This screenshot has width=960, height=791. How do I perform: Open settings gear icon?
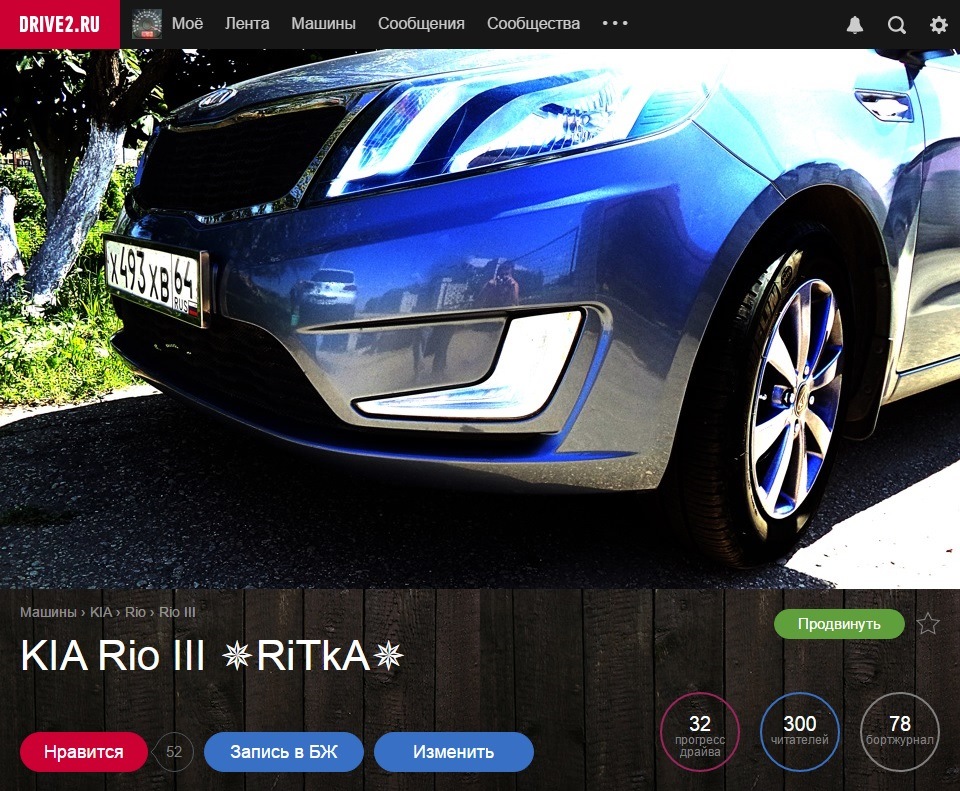[x=938, y=24]
